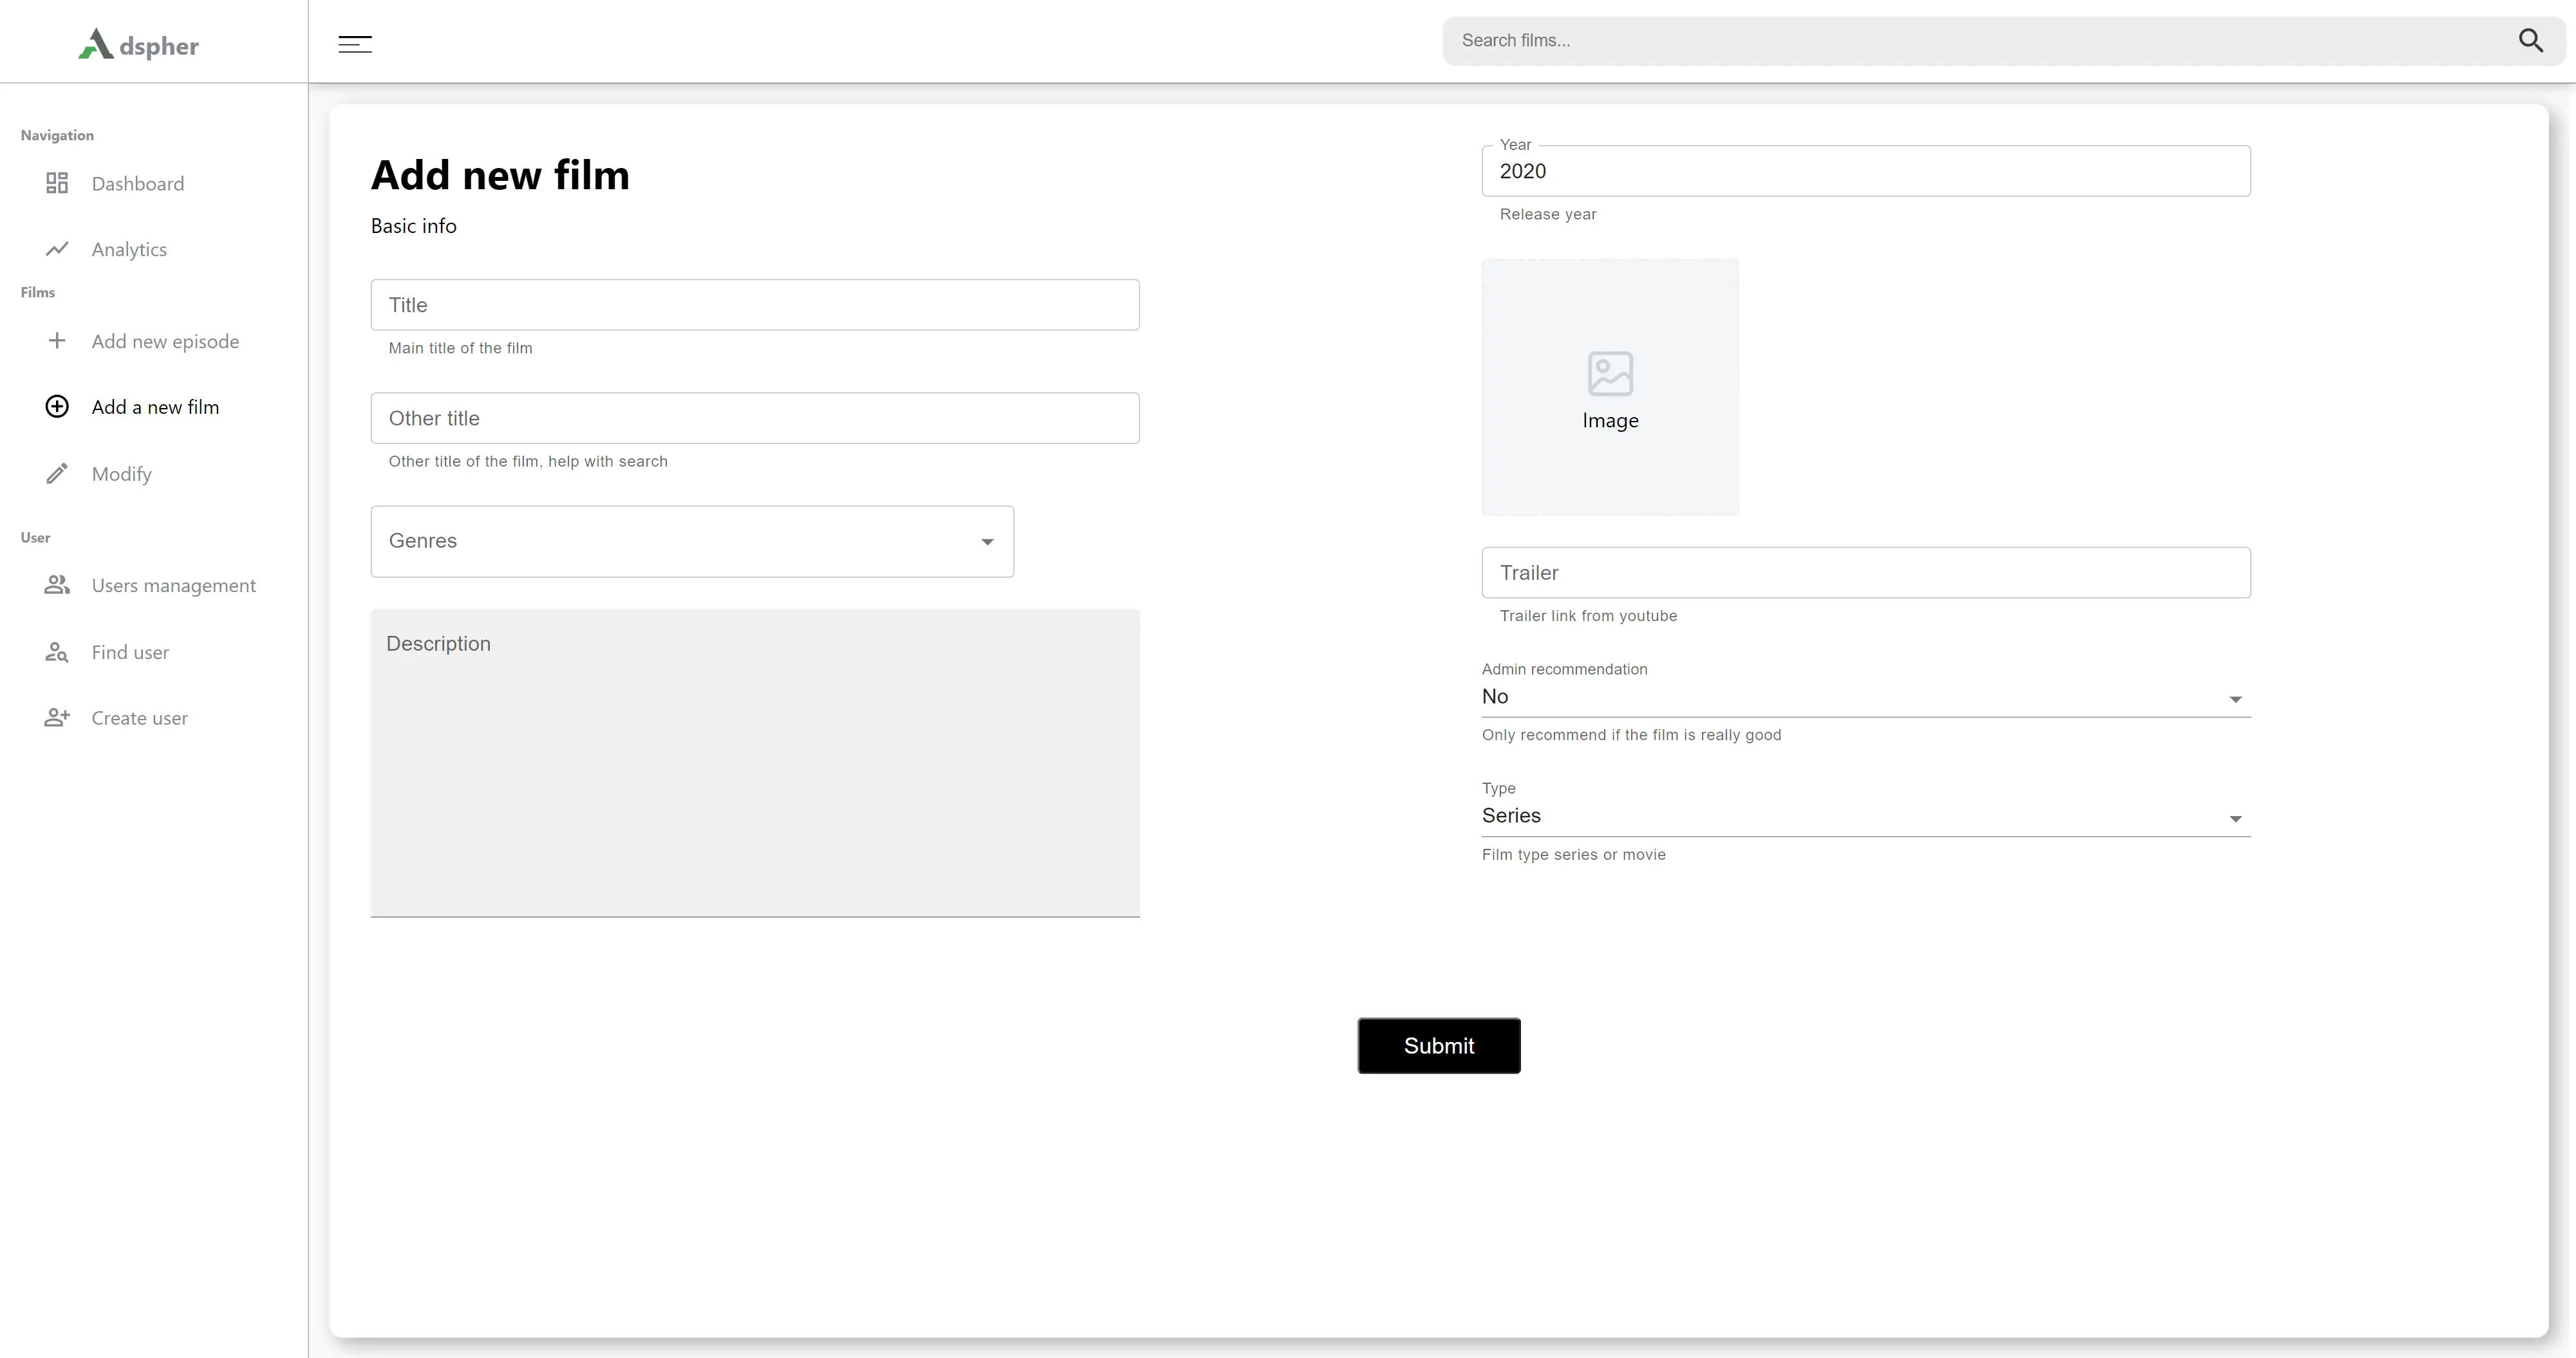Click the Title input field
The width and height of the screenshot is (2576, 1358).
pos(755,305)
